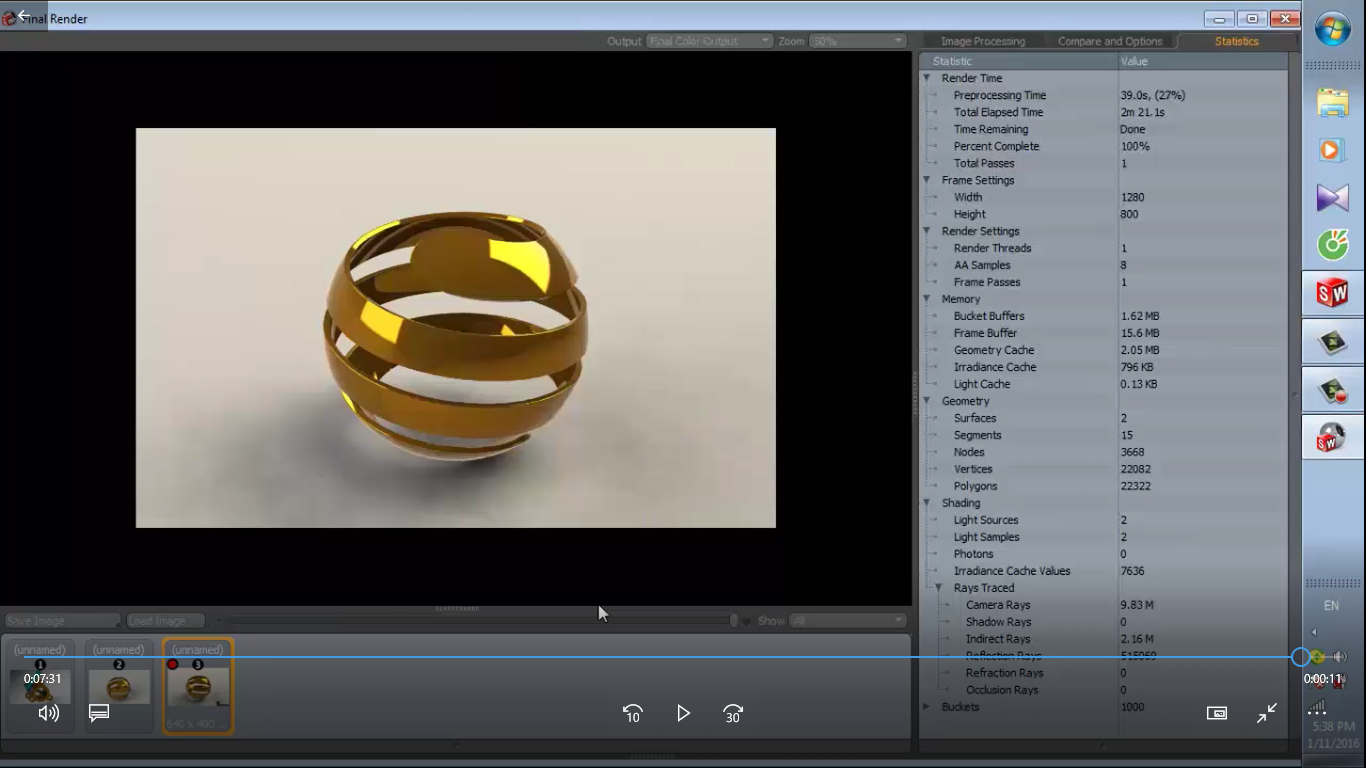Select the Geometry Cache row
This screenshot has width=1366, height=768.
point(1103,350)
